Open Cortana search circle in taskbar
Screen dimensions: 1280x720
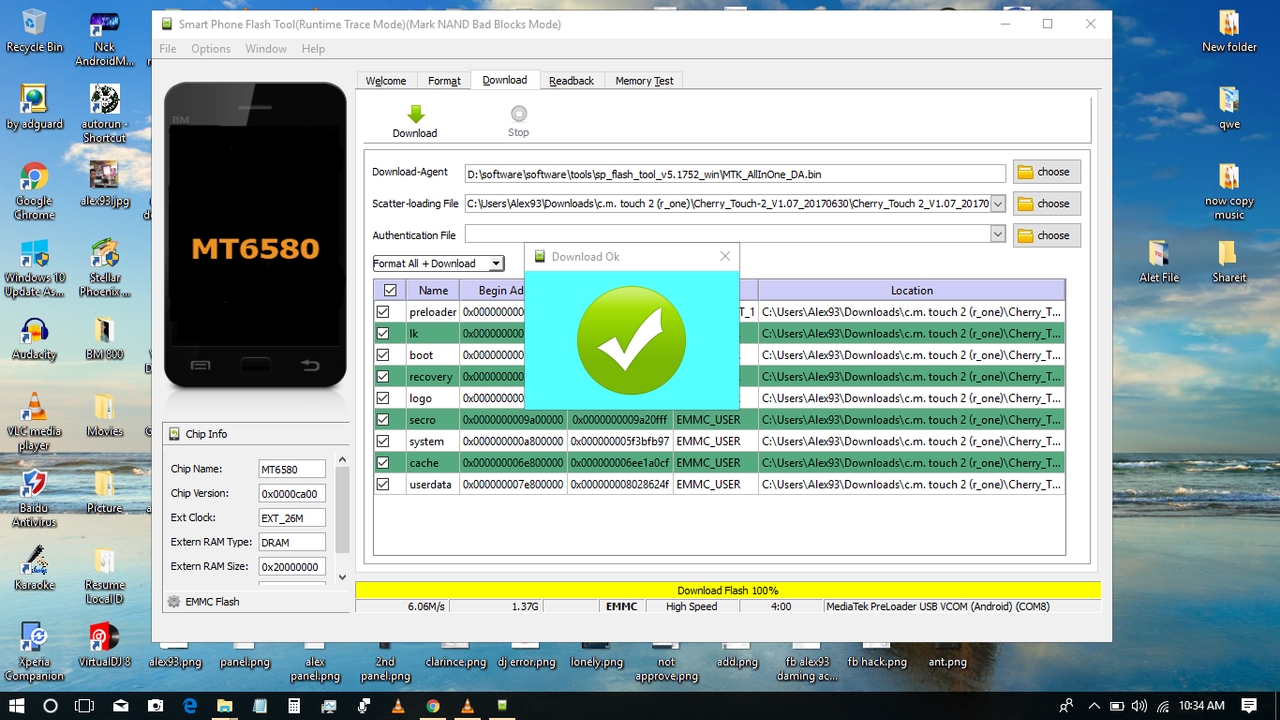coord(52,705)
